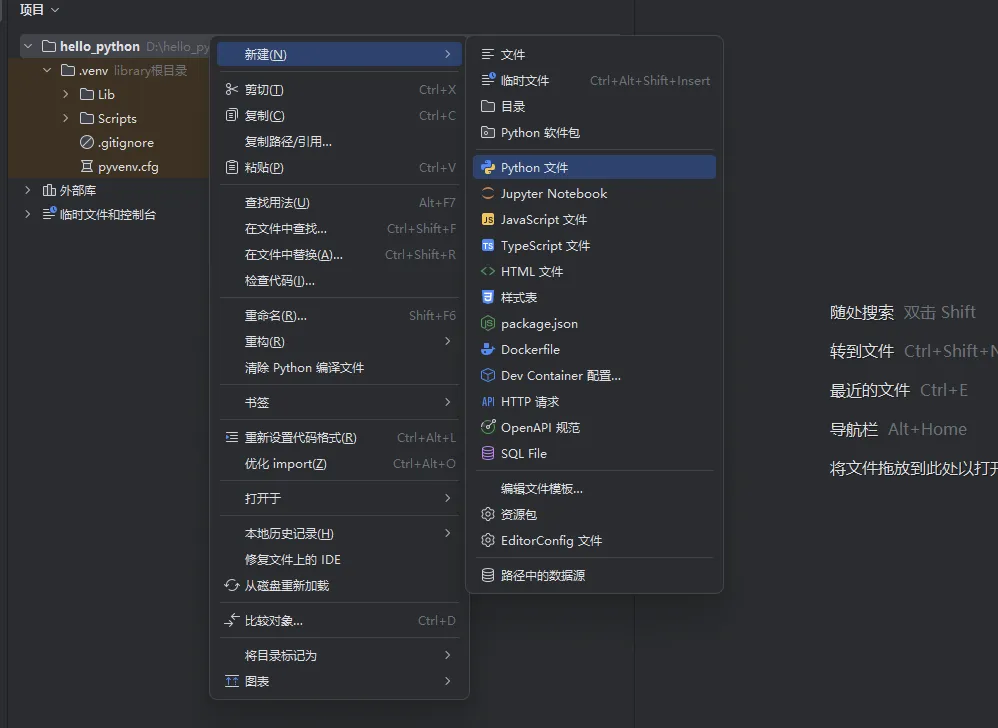Click the 随处搜索 hint text
Viewport: 998px width, 728px height.
(862, 312)
